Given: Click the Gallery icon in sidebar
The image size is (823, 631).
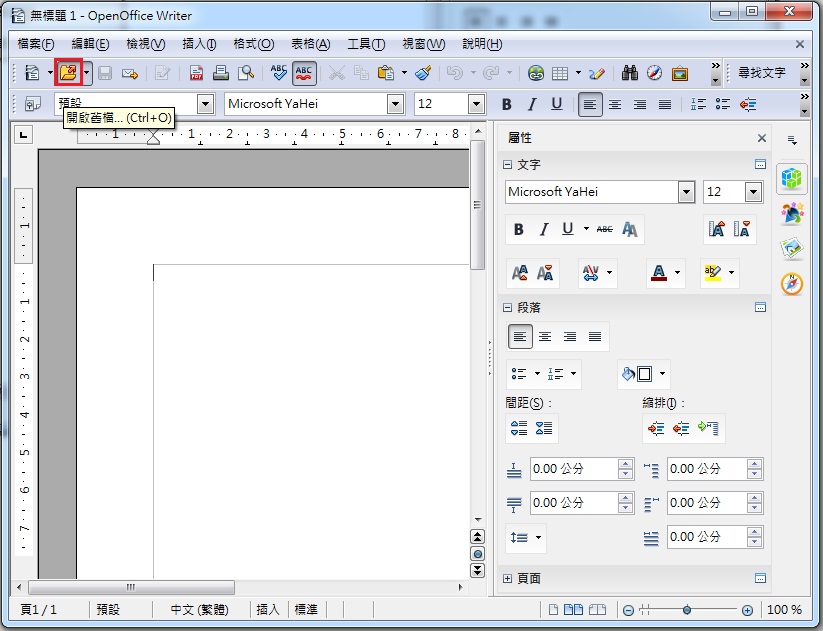Looking at the screenshot, I should coord(792,249).
